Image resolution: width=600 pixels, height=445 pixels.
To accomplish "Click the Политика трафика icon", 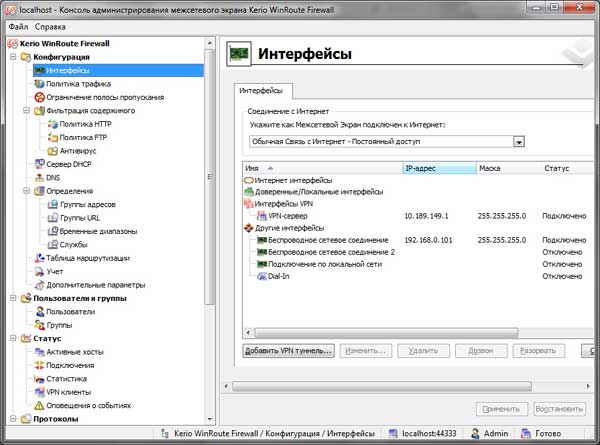I will pyautogui.click(x=39, y=84).
